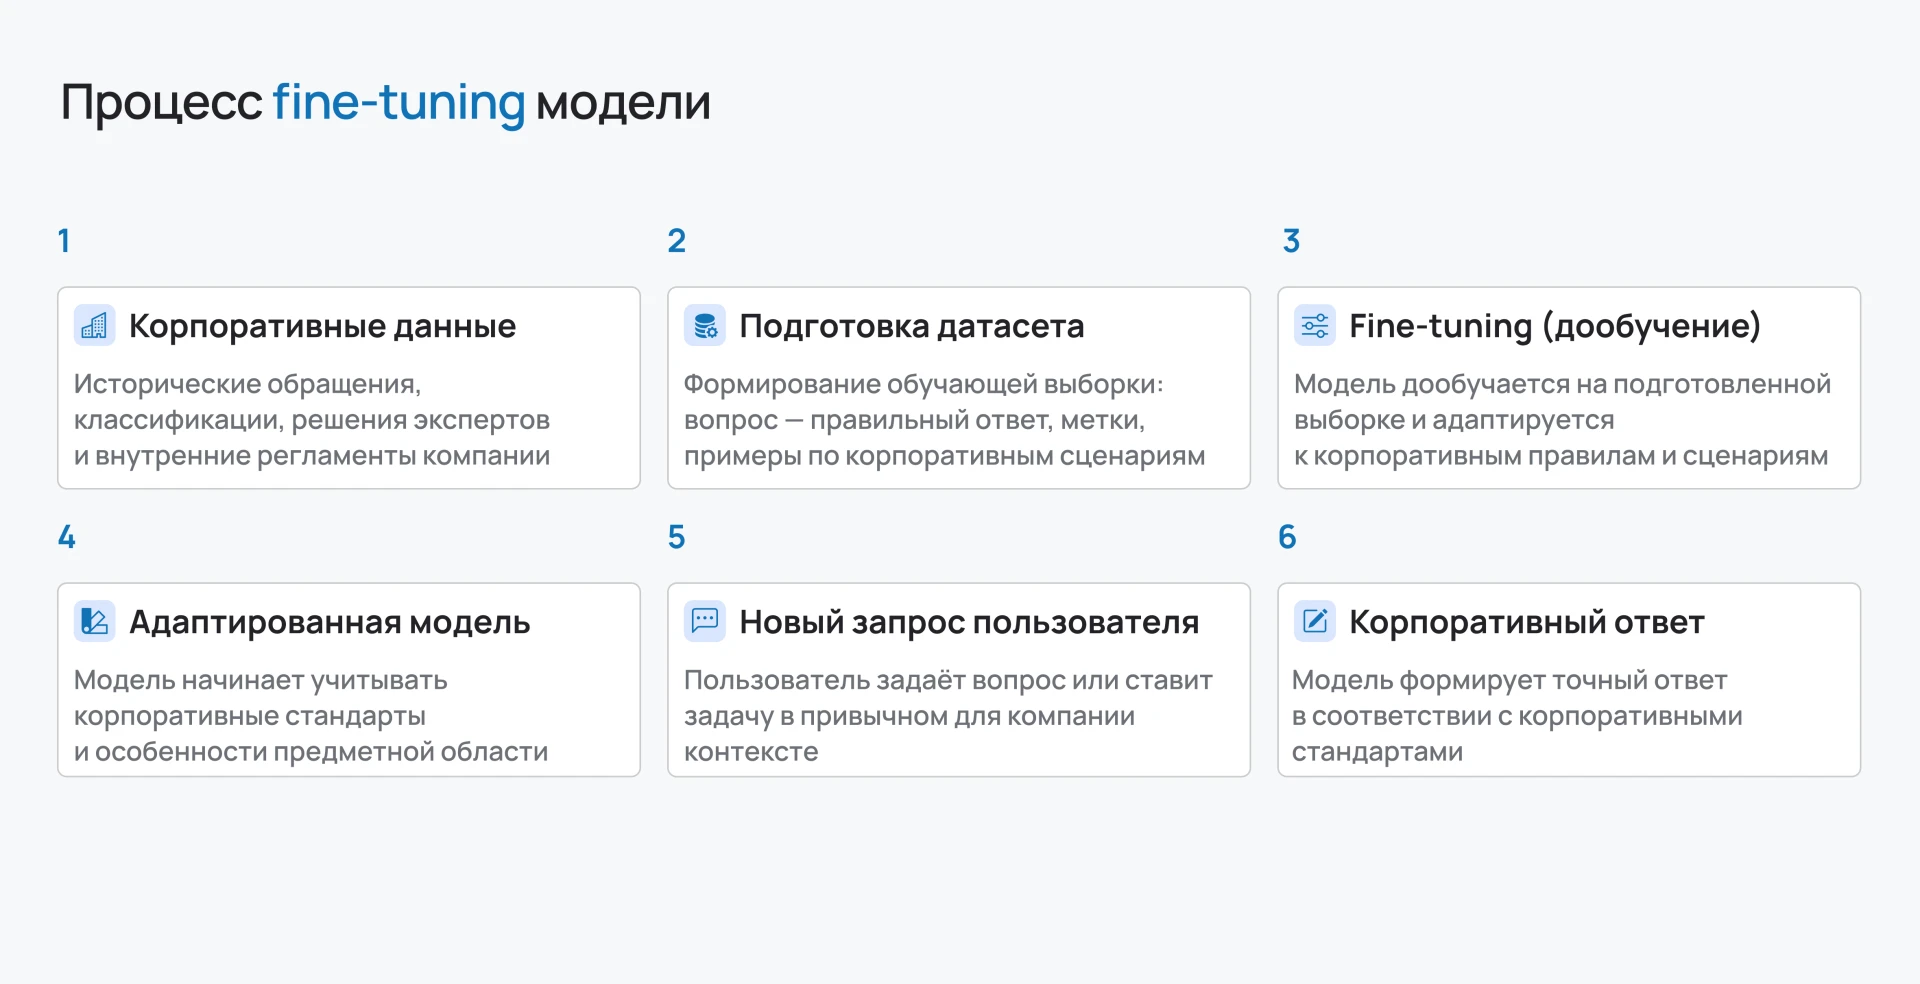Image resolution: width=1920 pixels, height=984 pixels.
Task: Click the text Модель начинает учитывать
Action: 260,680
